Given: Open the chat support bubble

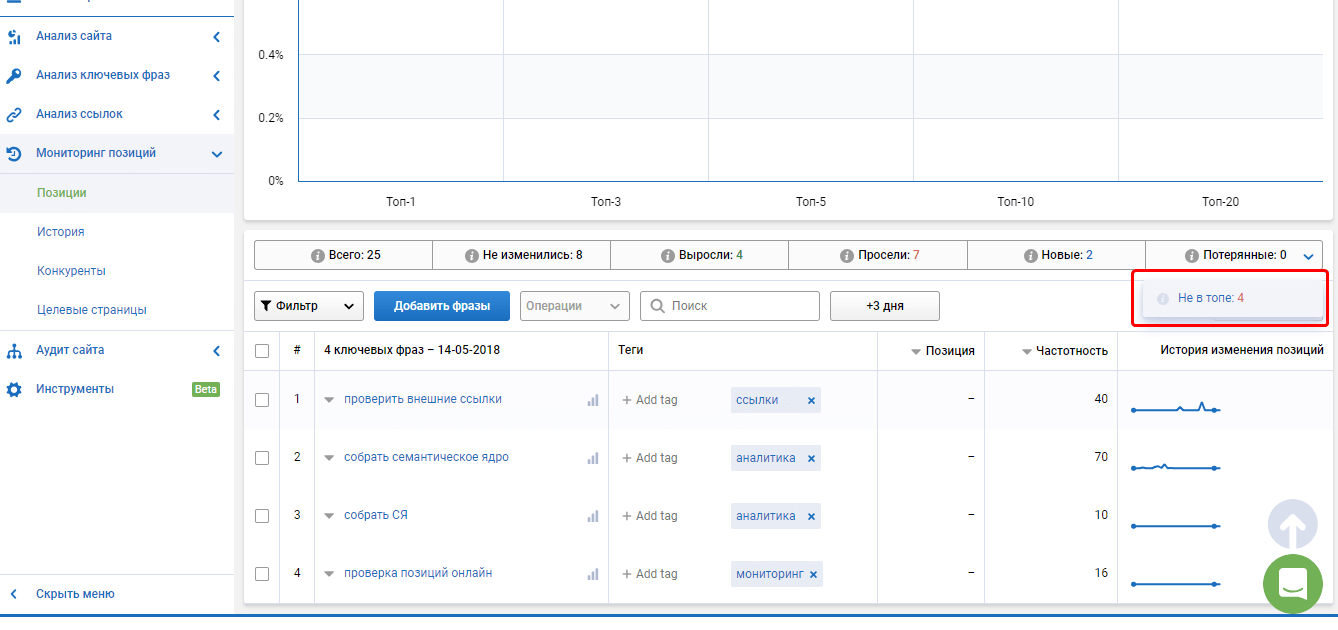Looking at the screenshot, I should coord(1293,583).
